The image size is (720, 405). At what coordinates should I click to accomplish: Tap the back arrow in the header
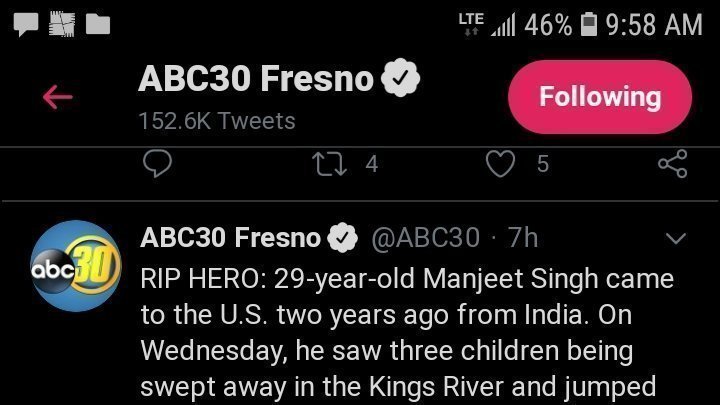pyautogui.click(x=58, y=97)
